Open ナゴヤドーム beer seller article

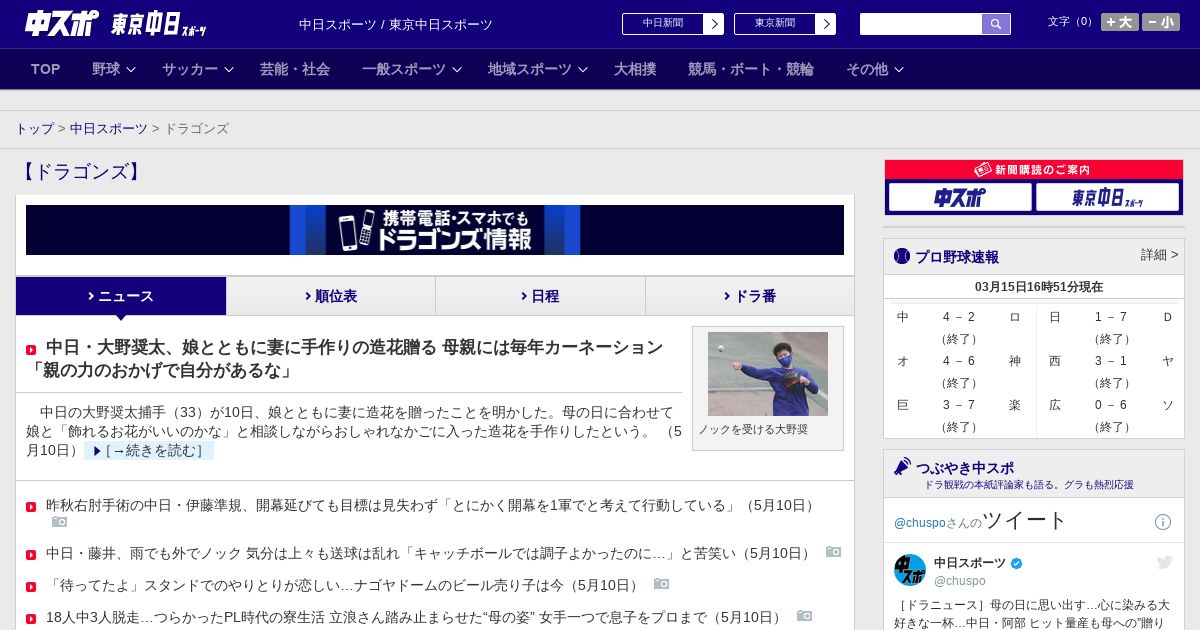(x=345, y=585)
